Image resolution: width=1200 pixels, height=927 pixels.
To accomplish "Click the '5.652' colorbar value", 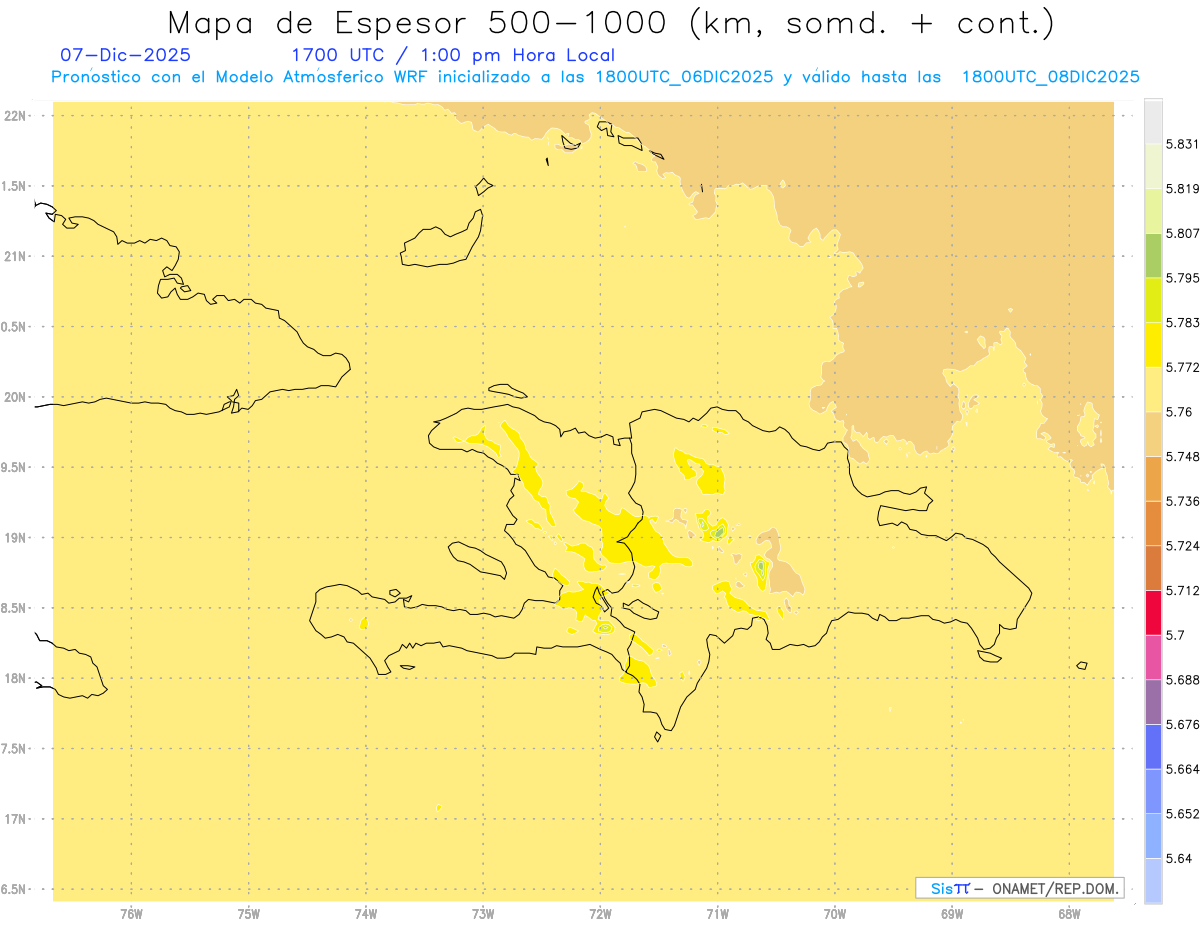I will click(1182, 813).
